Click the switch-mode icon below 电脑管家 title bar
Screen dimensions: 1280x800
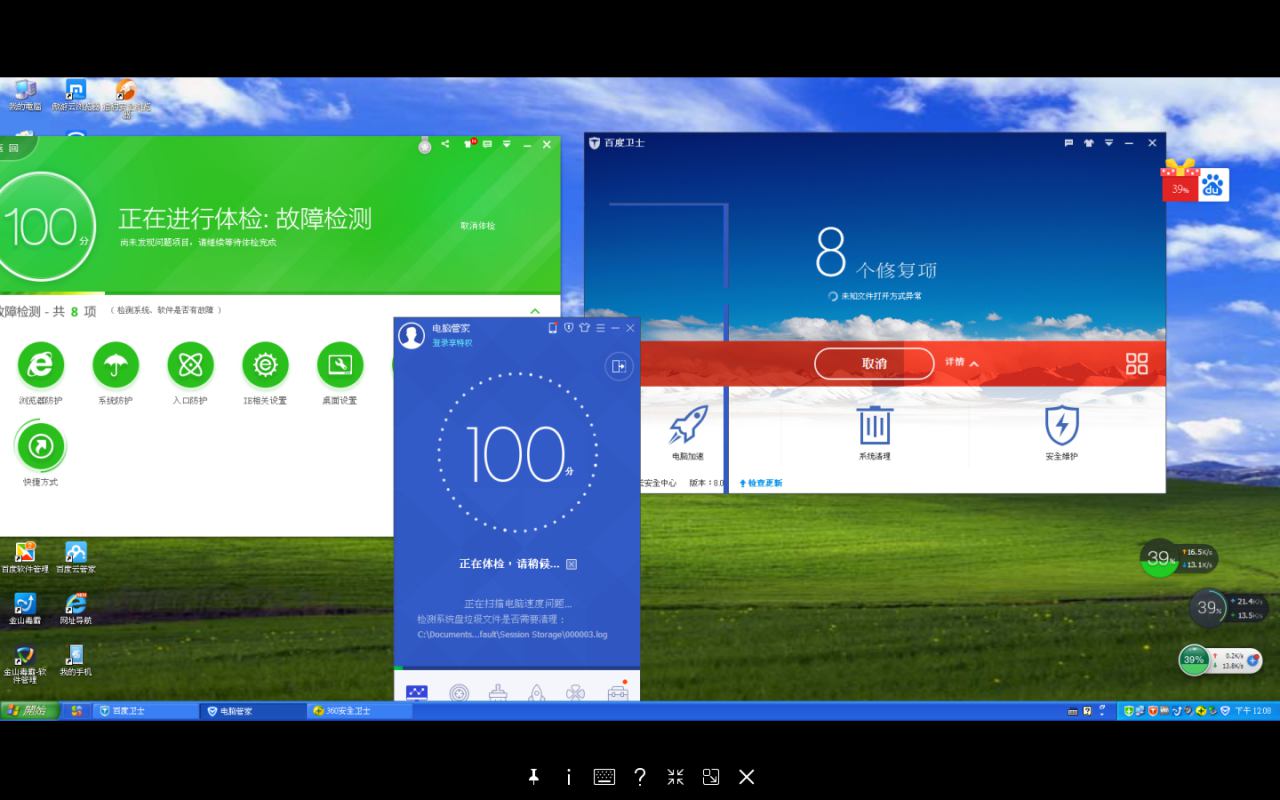619,366
